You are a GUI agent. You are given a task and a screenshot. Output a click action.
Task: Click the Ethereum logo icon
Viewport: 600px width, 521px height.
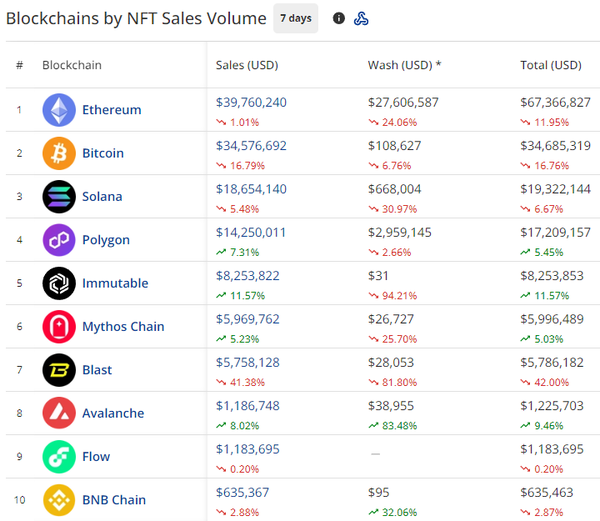coord(59,110)
